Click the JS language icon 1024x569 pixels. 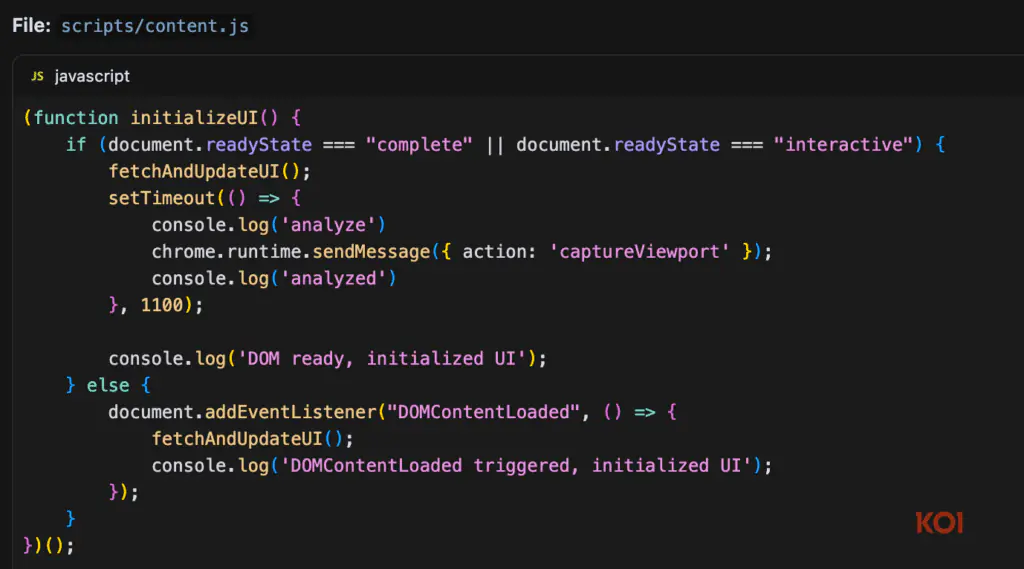pyautogui.click(x=37, y=76)
